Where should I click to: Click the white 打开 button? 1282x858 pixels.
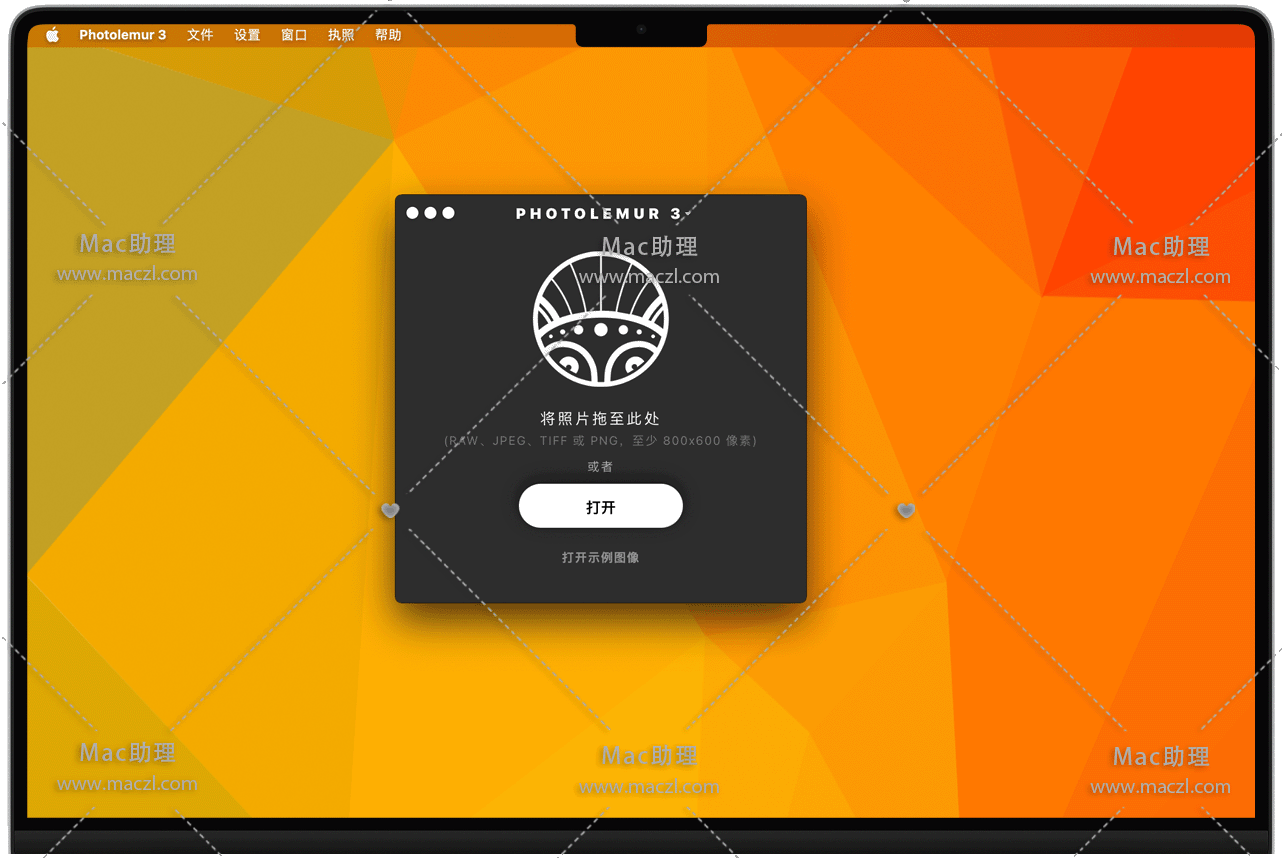[x=601, y=507]
